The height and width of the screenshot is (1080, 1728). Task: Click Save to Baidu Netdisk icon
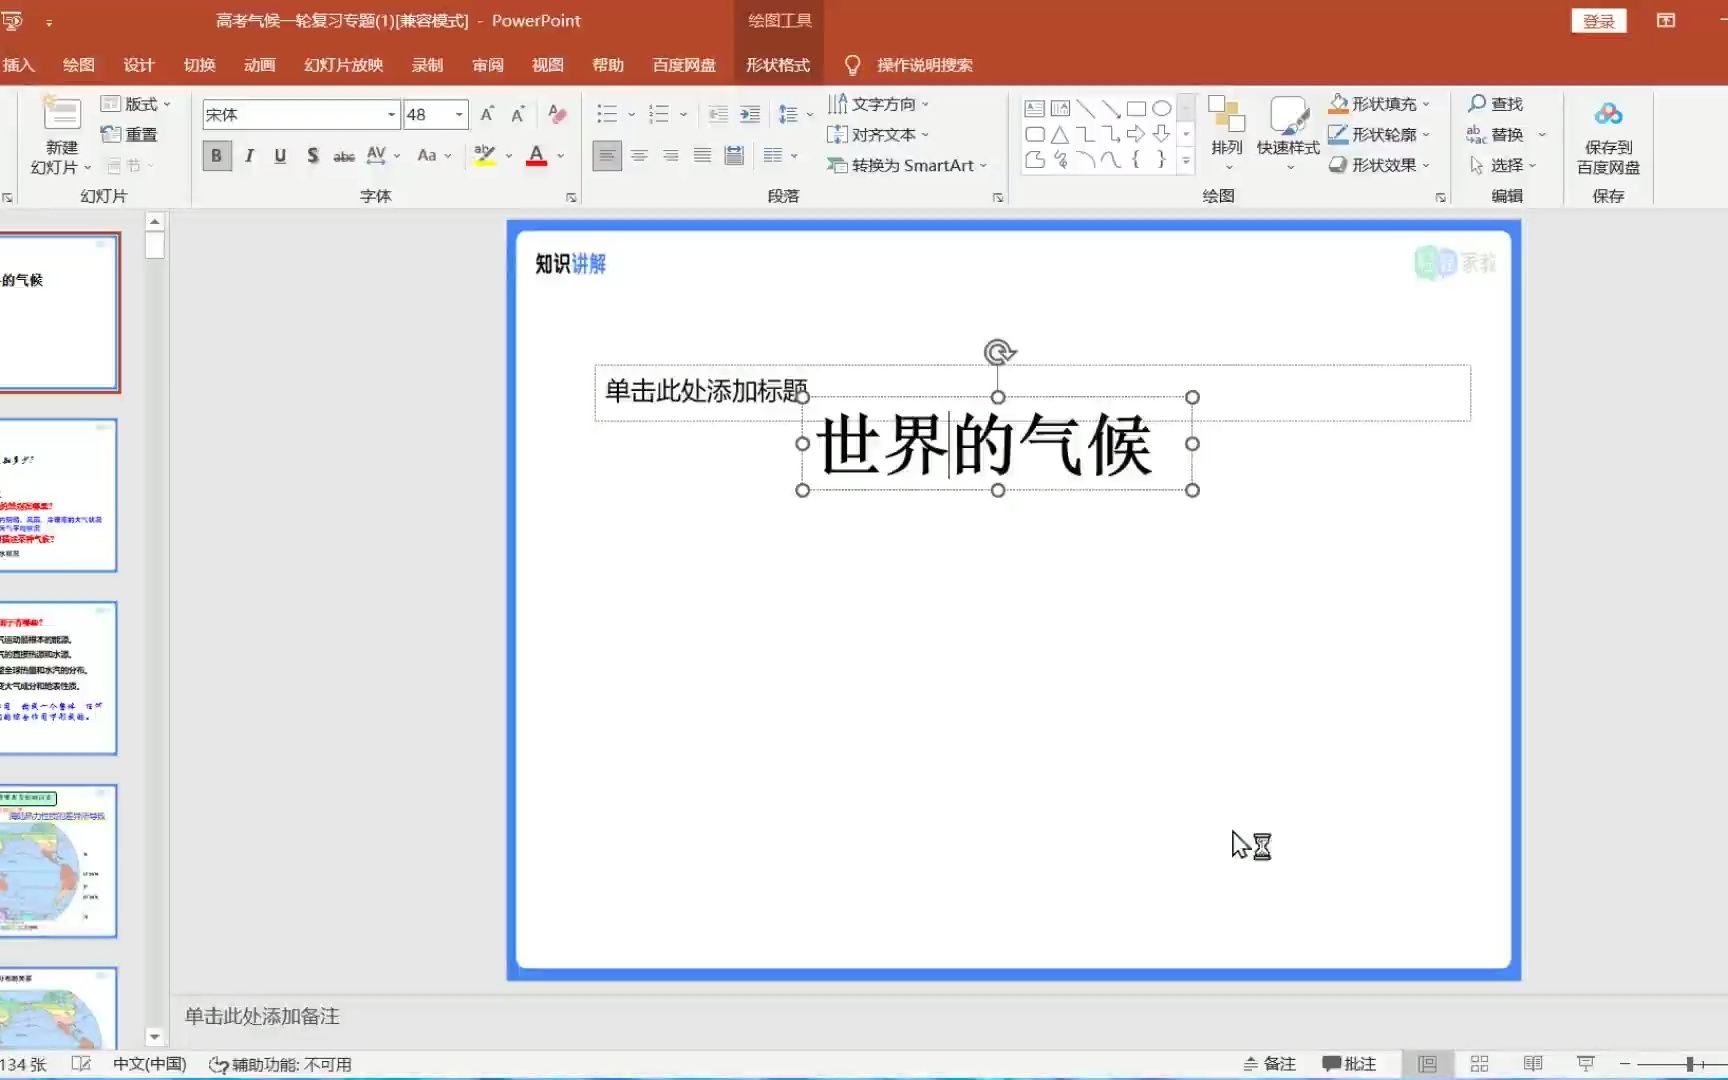(x=1608, y=137)
